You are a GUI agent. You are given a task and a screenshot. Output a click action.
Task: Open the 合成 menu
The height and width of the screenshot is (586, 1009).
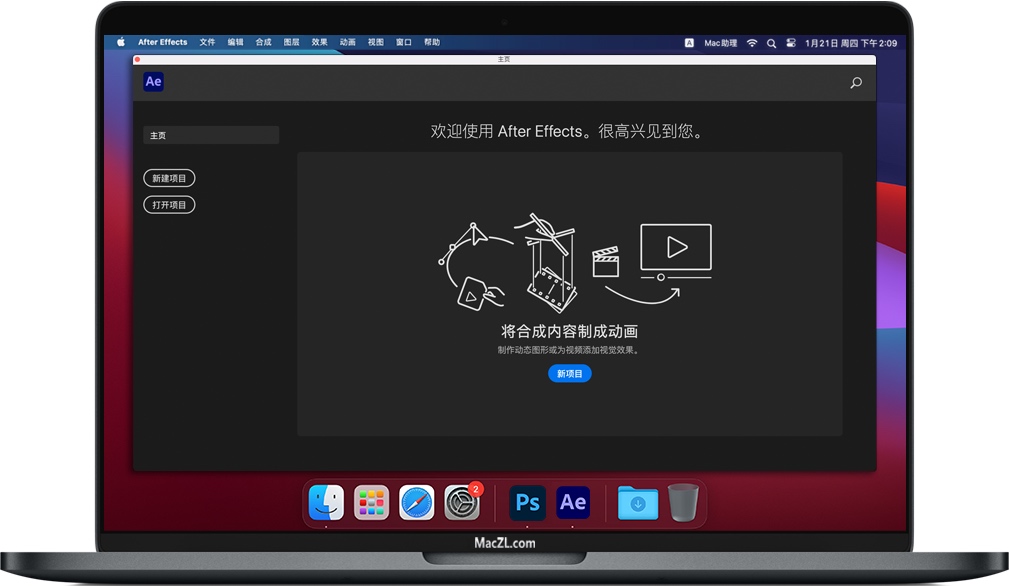click(x=262, y=42)
